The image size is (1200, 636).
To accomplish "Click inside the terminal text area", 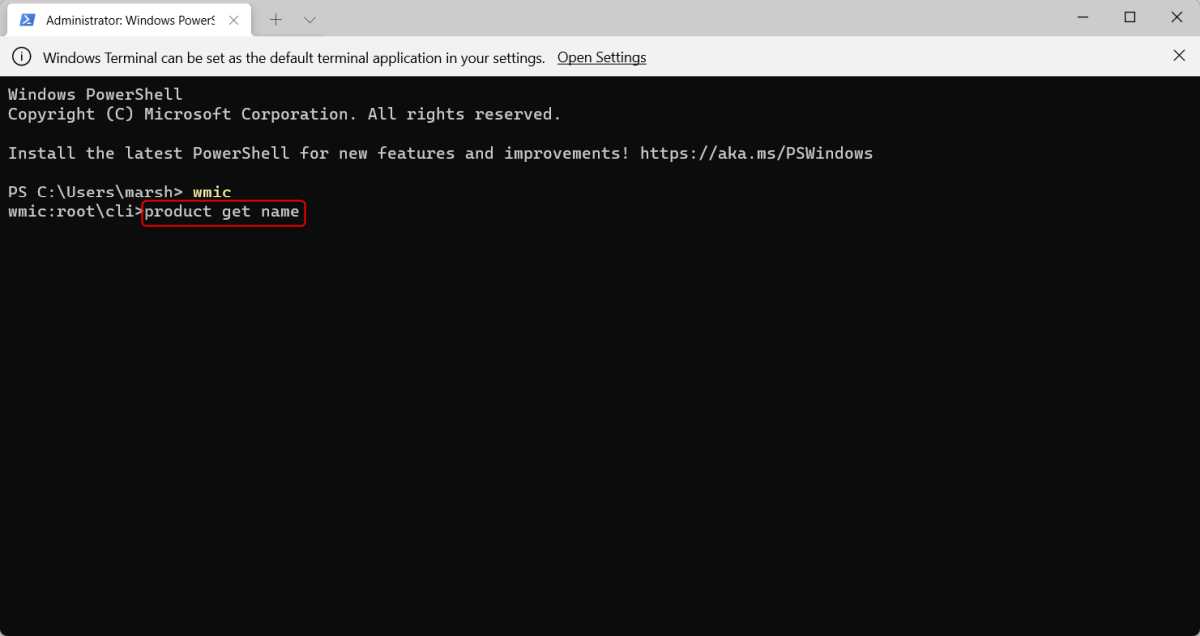I will point(600,400).
